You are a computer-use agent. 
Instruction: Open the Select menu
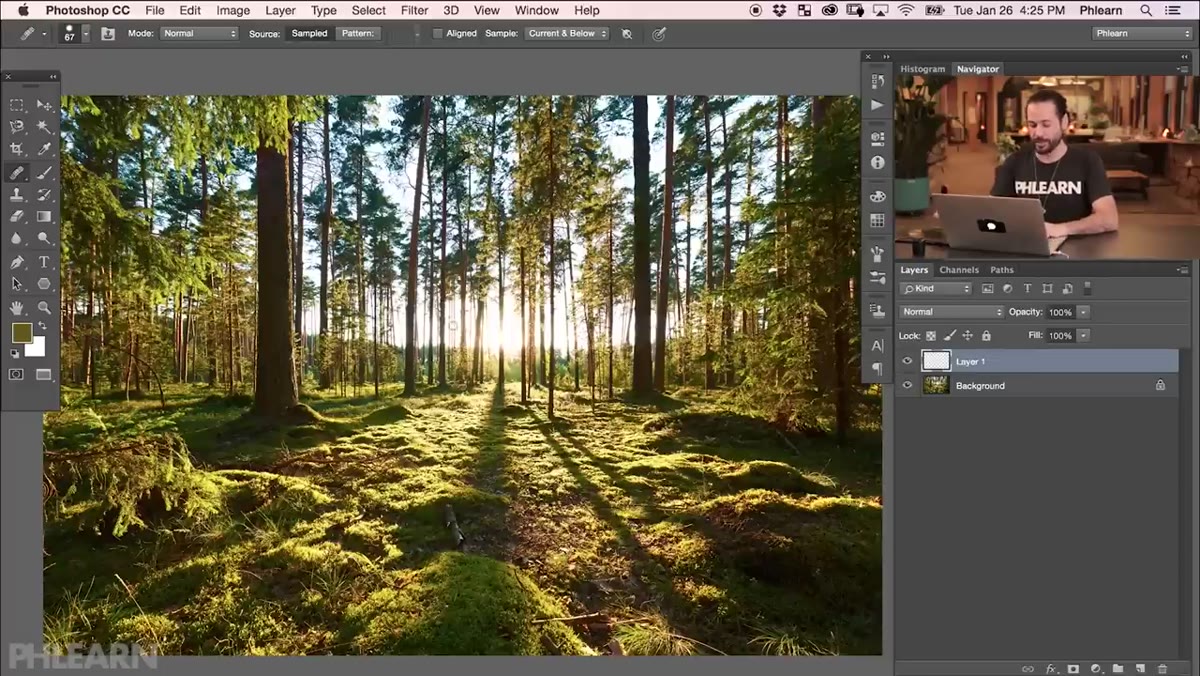[368, 10]
